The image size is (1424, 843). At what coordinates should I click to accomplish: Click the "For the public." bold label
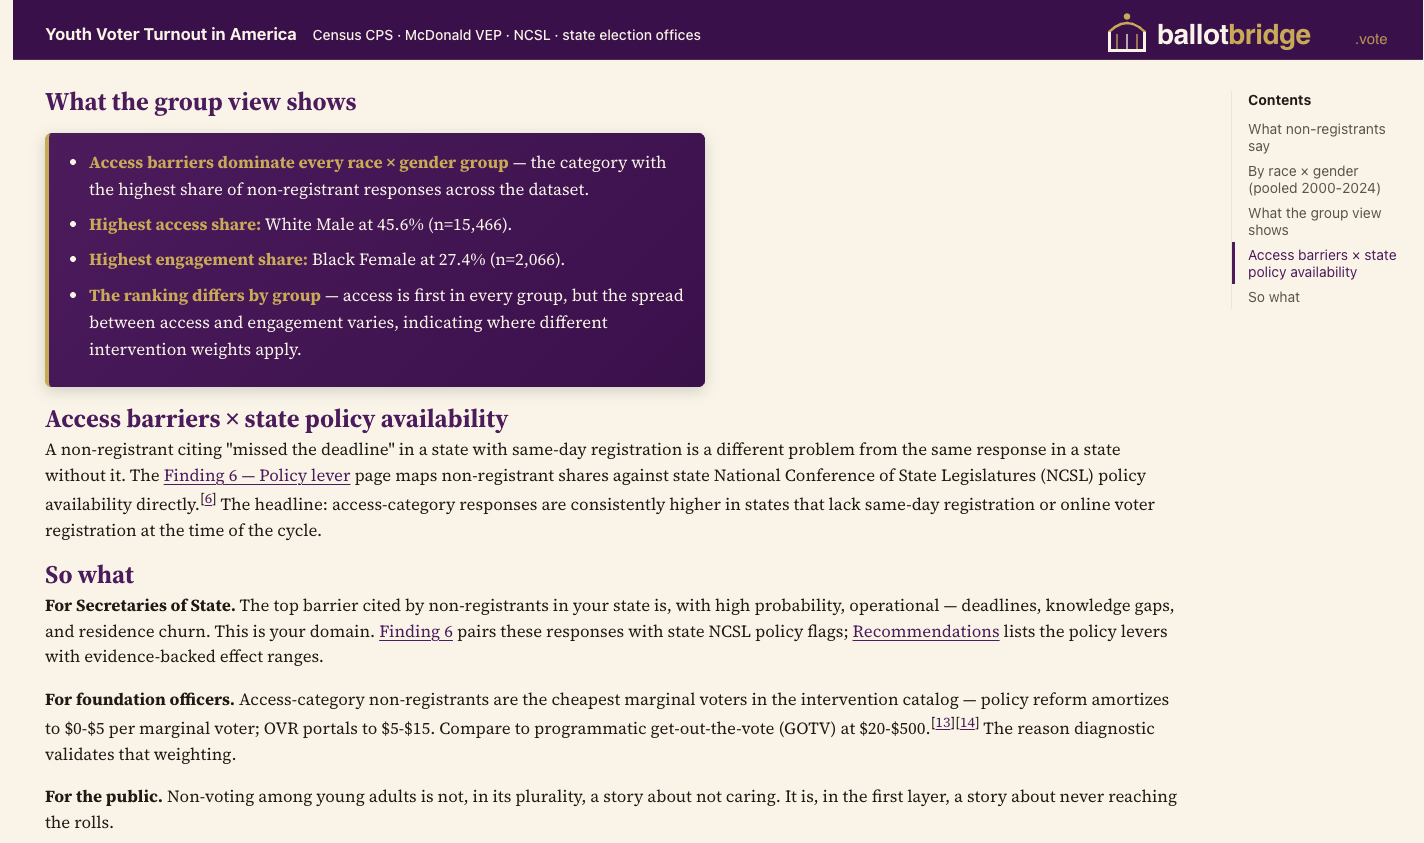[x=104, y=796]
